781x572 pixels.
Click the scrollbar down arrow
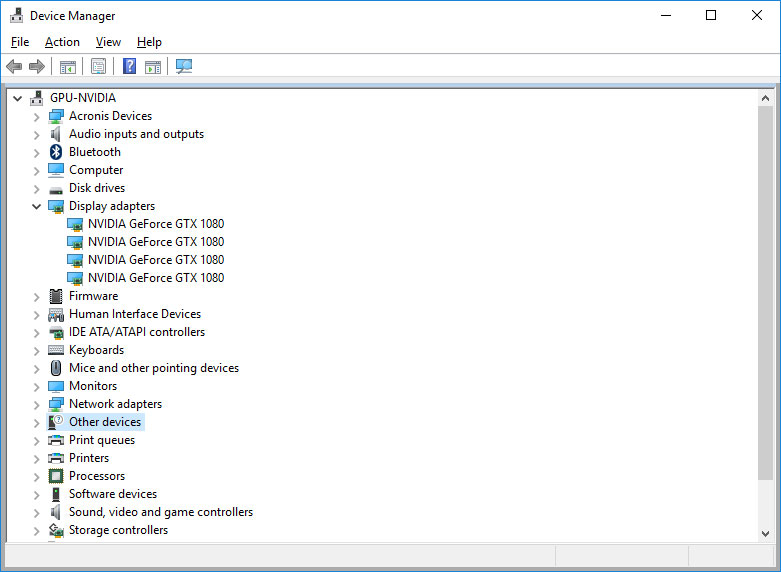(766, 534)
